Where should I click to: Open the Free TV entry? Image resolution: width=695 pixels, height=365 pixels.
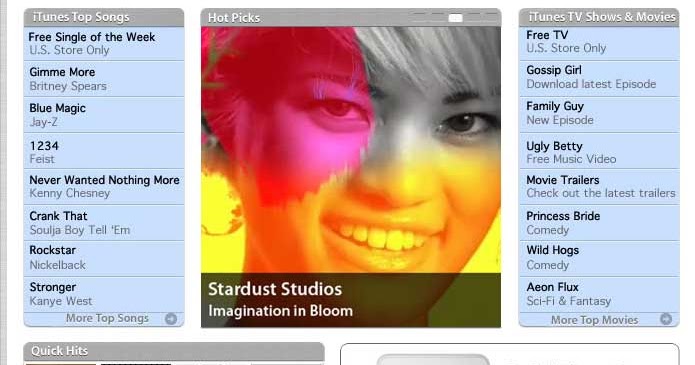tap(599, 43)
